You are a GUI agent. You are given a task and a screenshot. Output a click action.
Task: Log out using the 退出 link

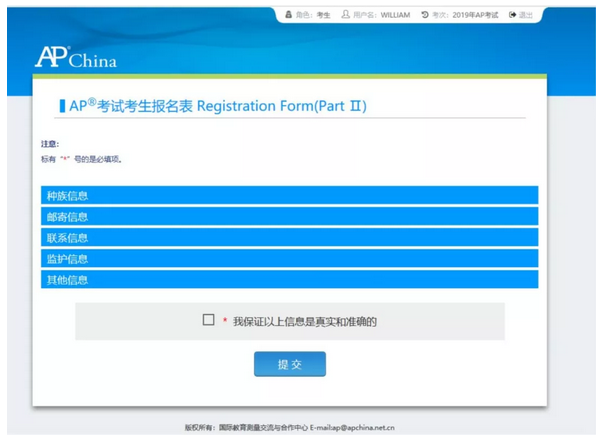tap(526, 15)
